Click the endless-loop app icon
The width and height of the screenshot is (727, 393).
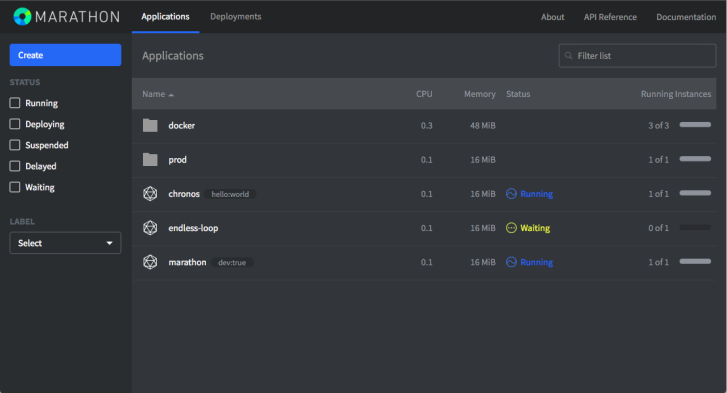coord(150,228)
